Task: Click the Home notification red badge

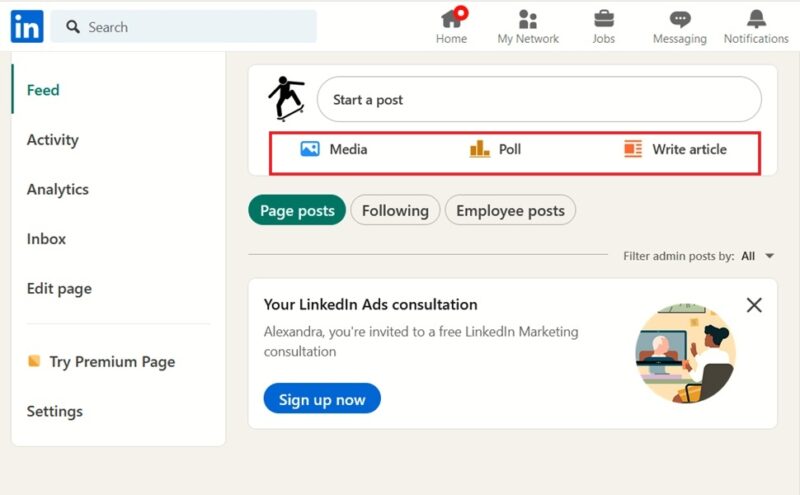Action: pyautogui.click(x=461, y=12)
